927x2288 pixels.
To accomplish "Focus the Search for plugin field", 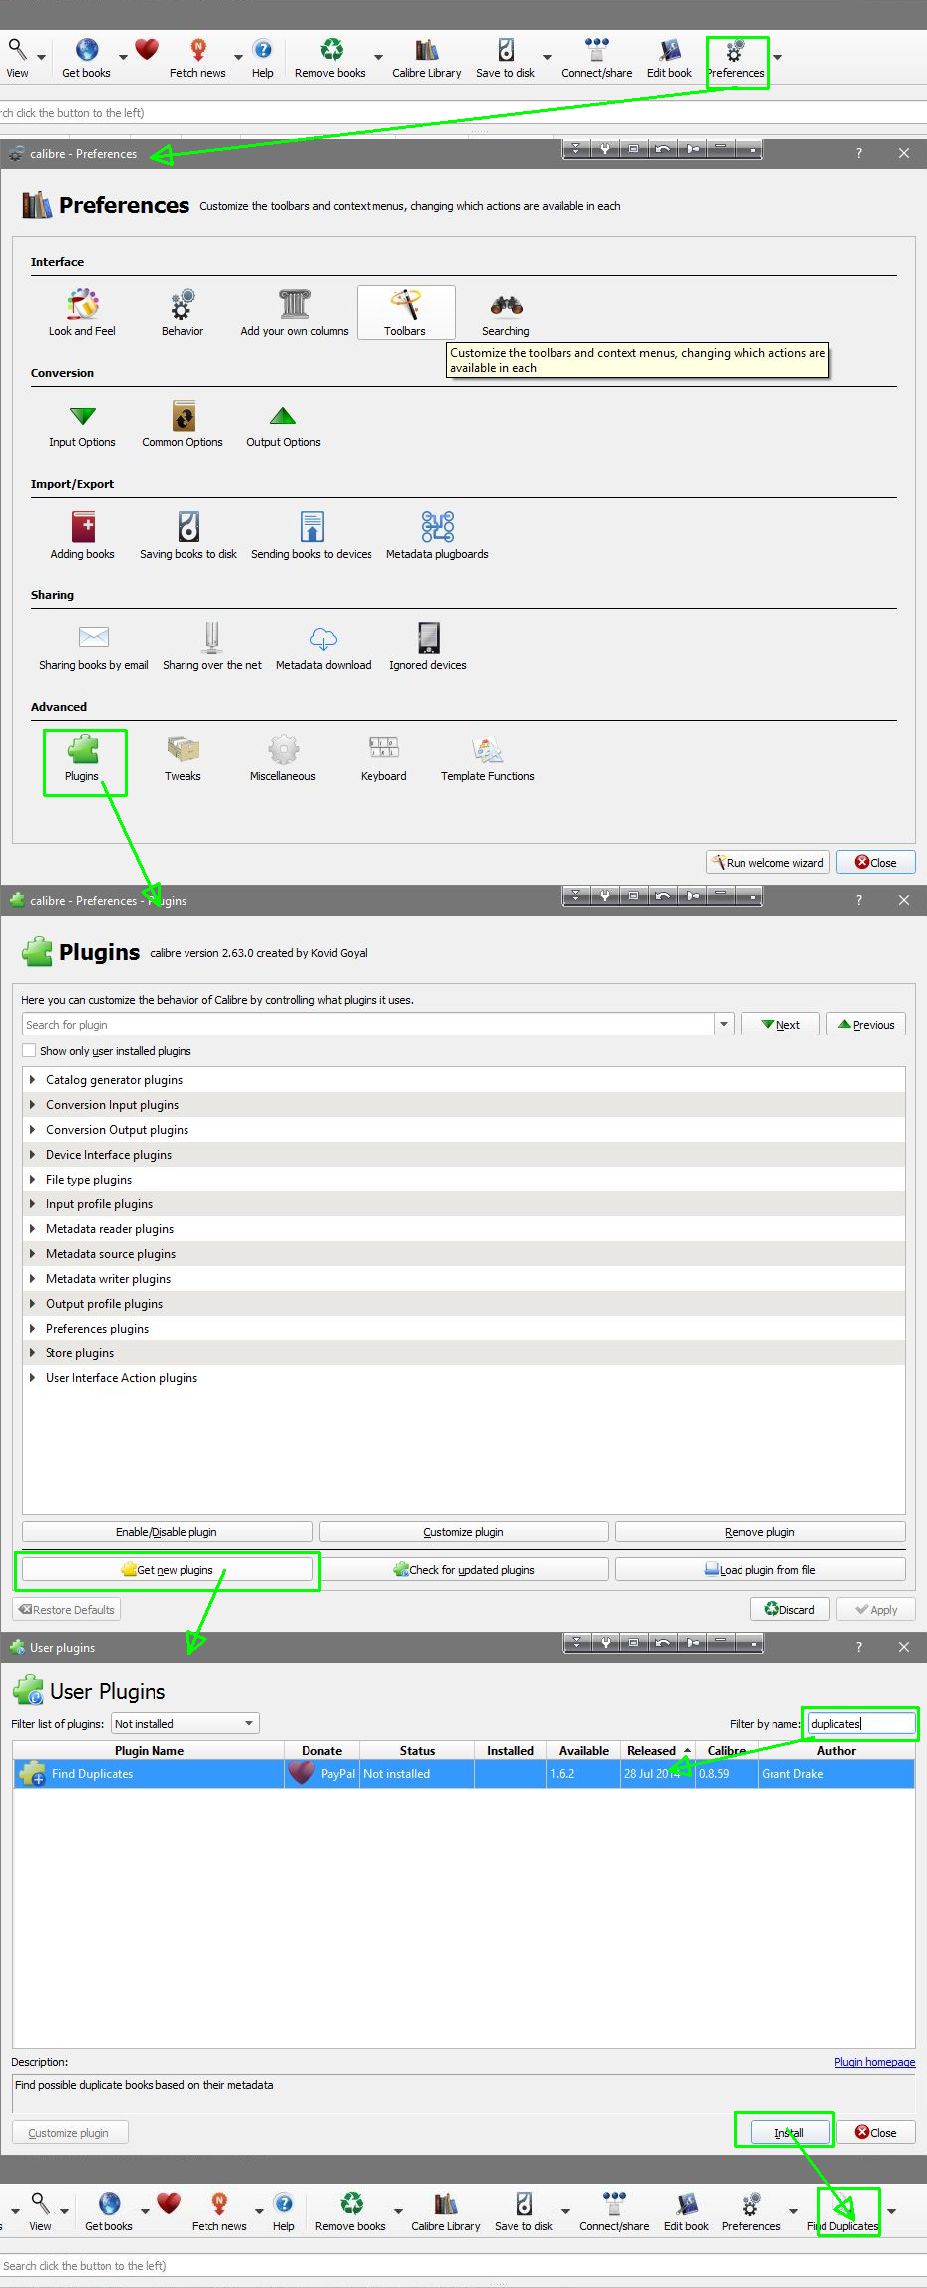I will (x=368, y=1024).
